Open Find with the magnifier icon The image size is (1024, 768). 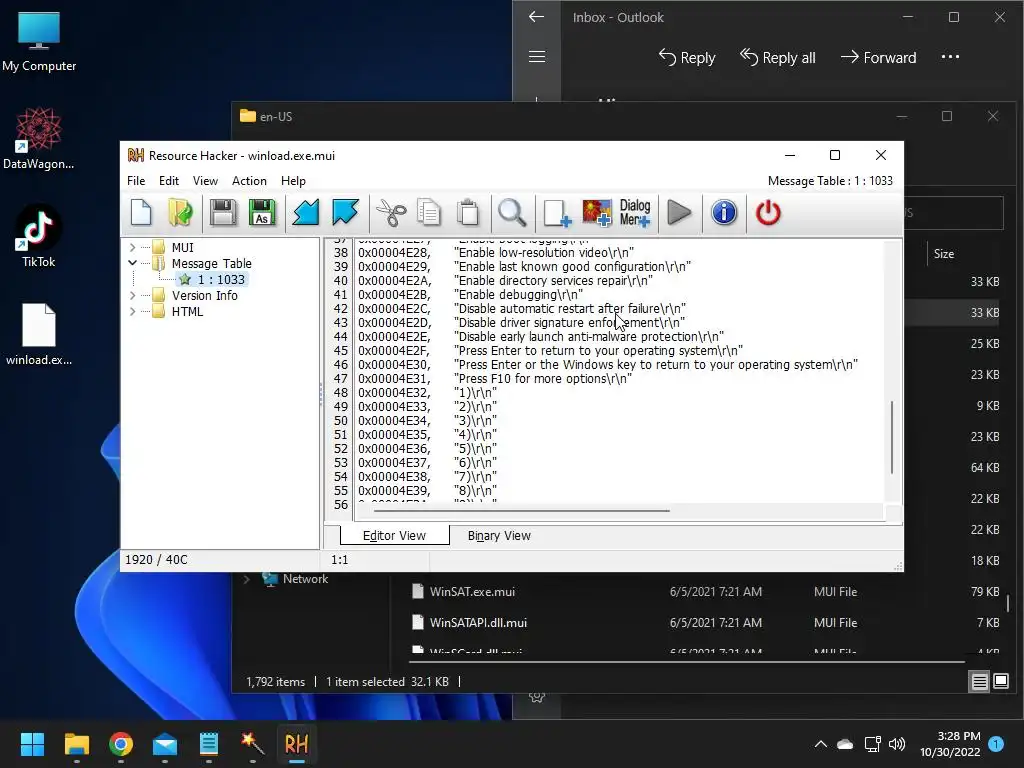pos(512,213)
